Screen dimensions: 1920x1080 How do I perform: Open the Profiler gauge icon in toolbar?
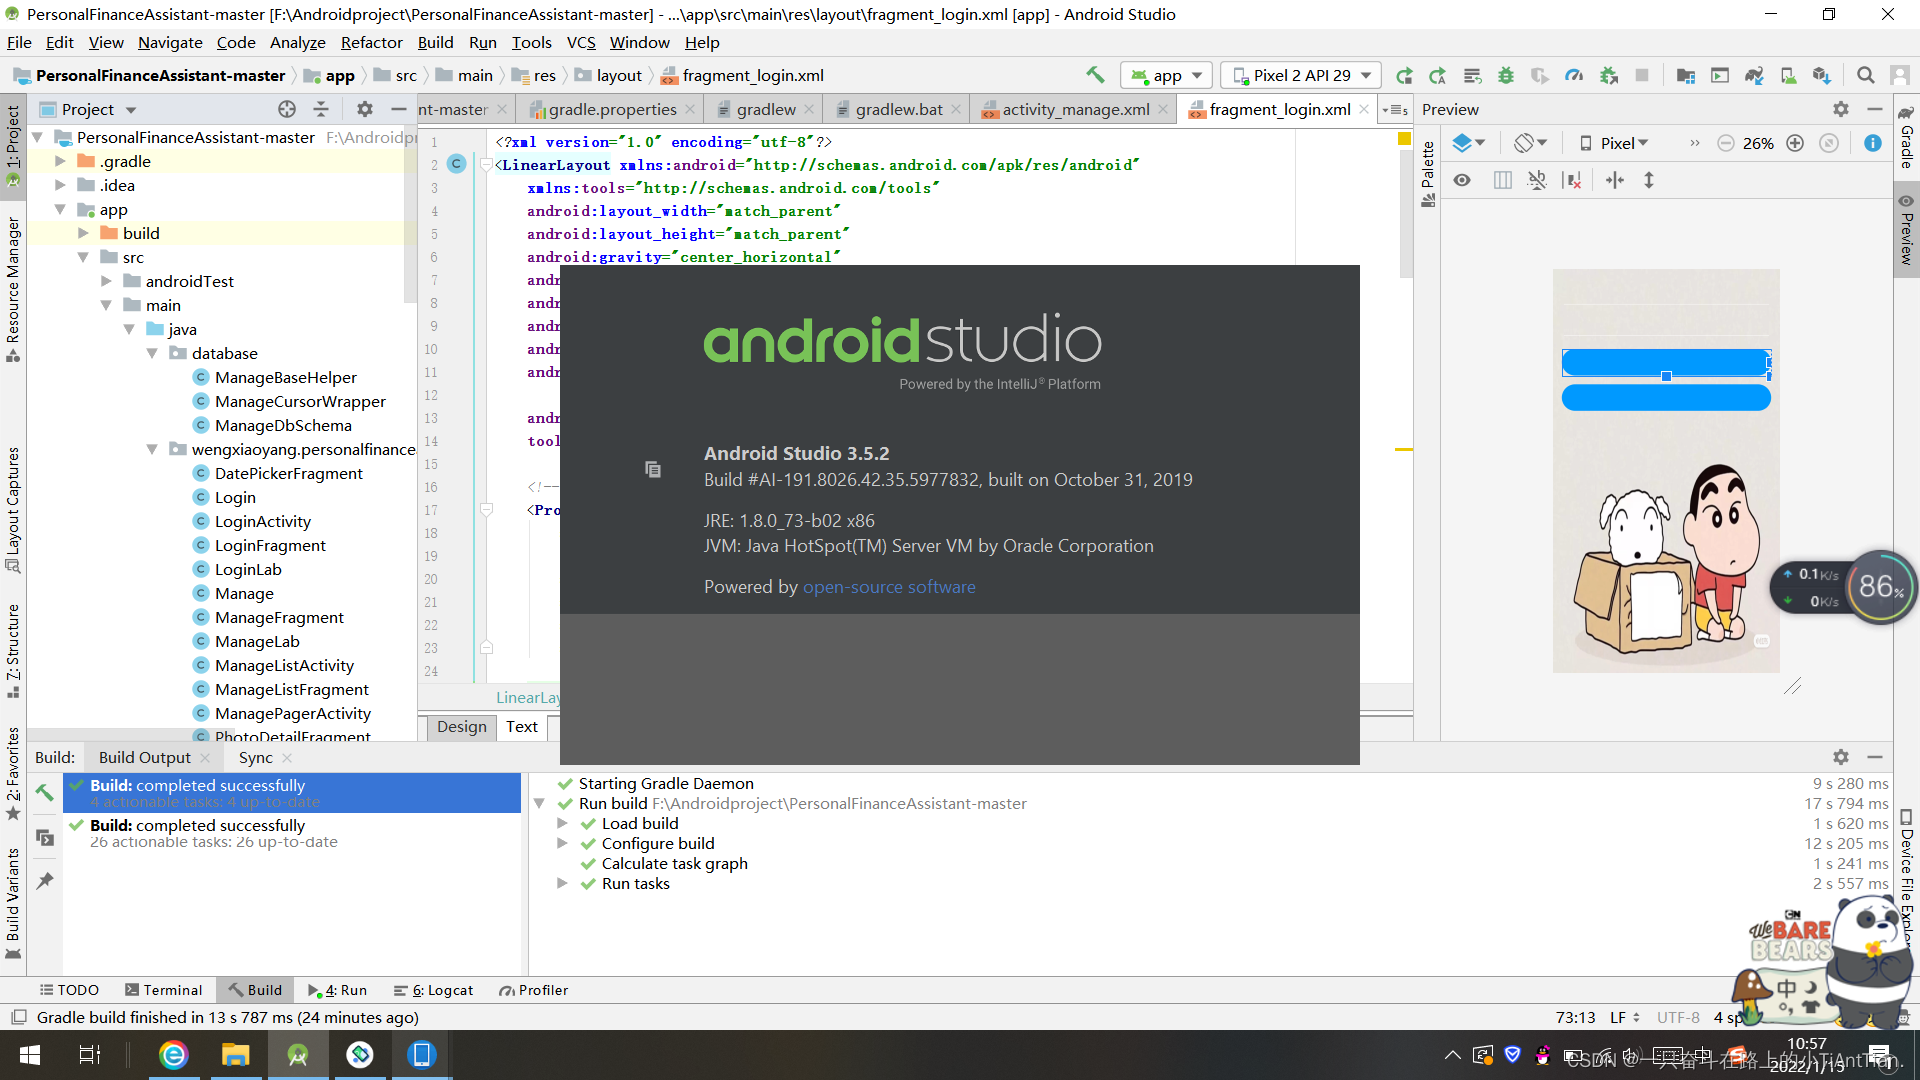[x=1574, y=76]
